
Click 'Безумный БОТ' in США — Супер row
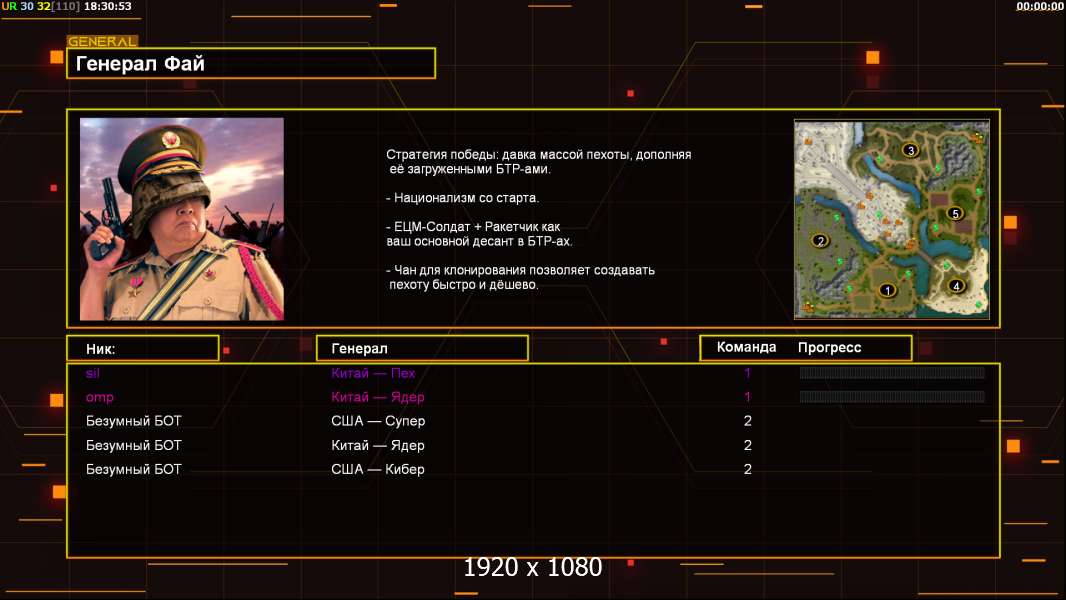(133, 421)
